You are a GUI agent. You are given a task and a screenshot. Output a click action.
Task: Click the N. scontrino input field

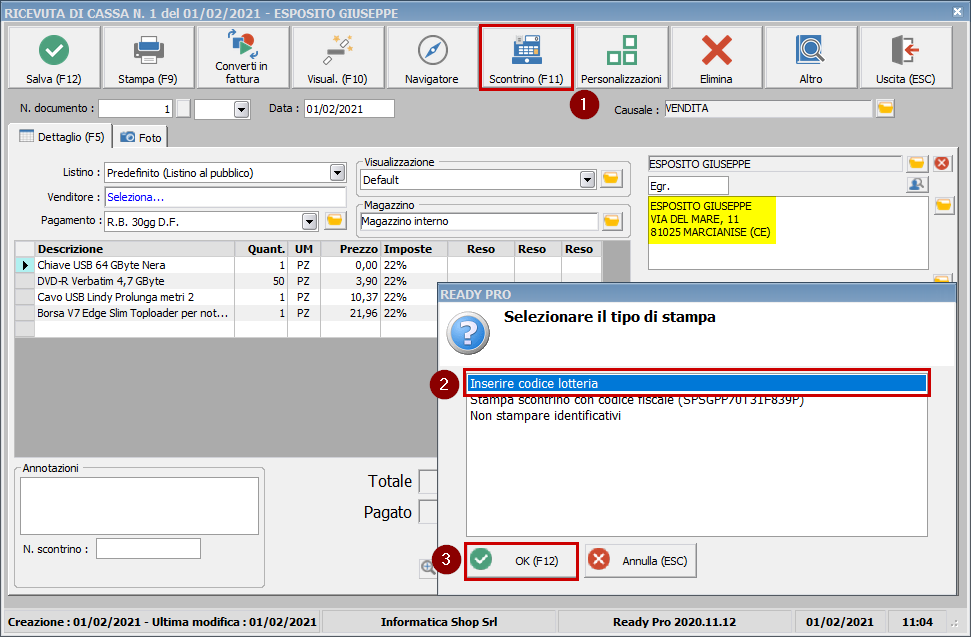148,548
